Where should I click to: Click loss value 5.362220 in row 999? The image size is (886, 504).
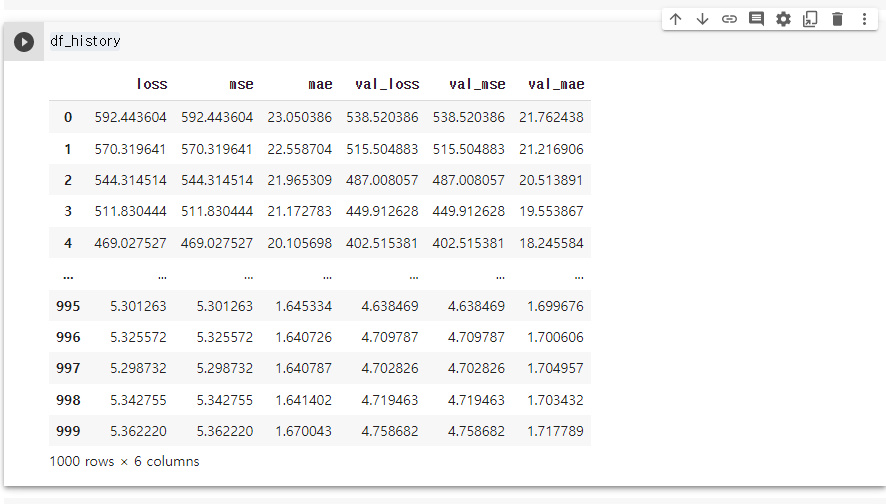pos(138,431)
